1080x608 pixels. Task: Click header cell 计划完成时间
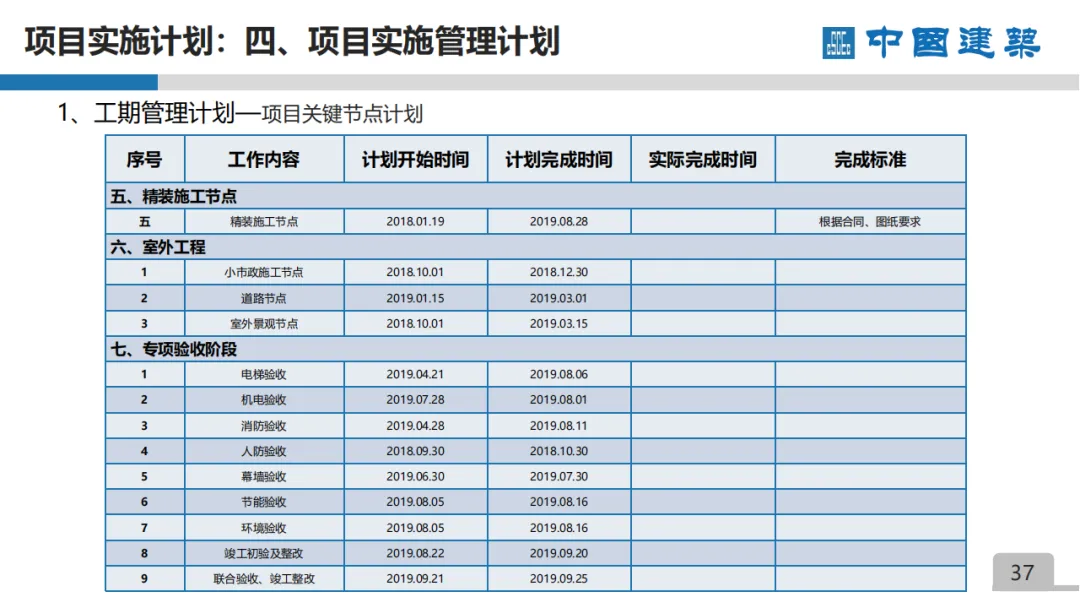[559, 160]
